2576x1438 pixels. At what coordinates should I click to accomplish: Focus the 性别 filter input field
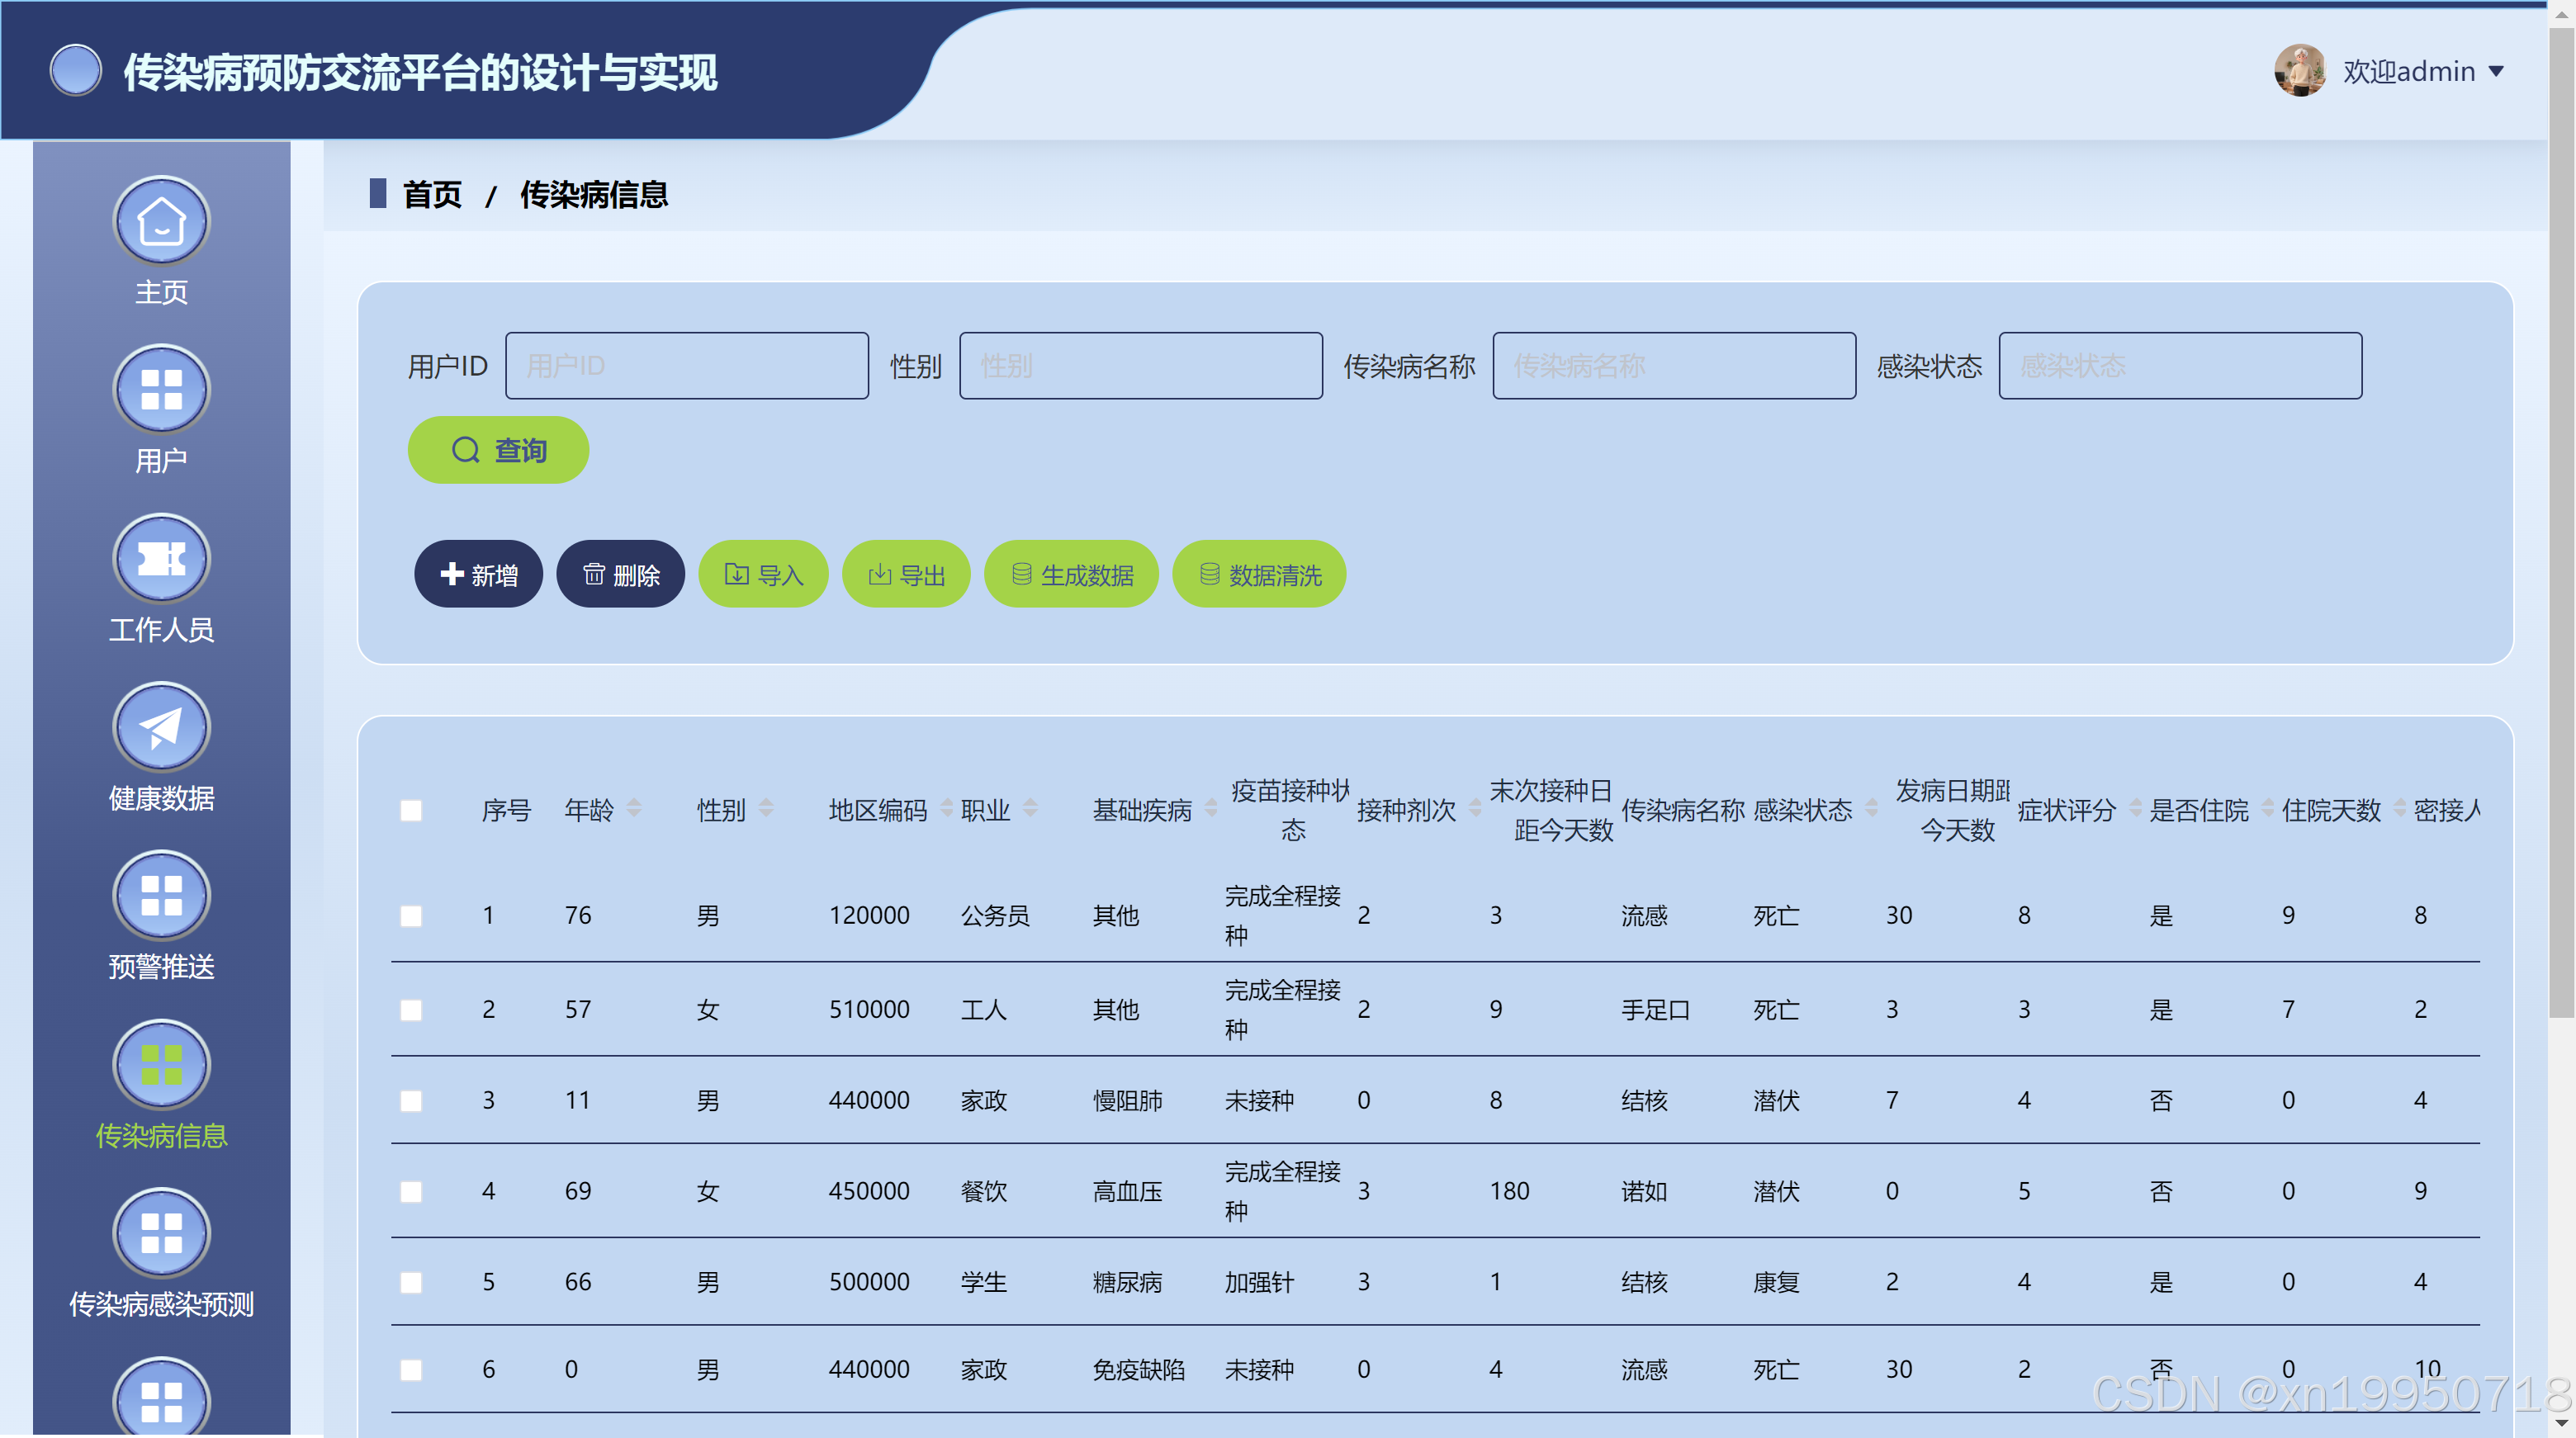point(1141,366)
